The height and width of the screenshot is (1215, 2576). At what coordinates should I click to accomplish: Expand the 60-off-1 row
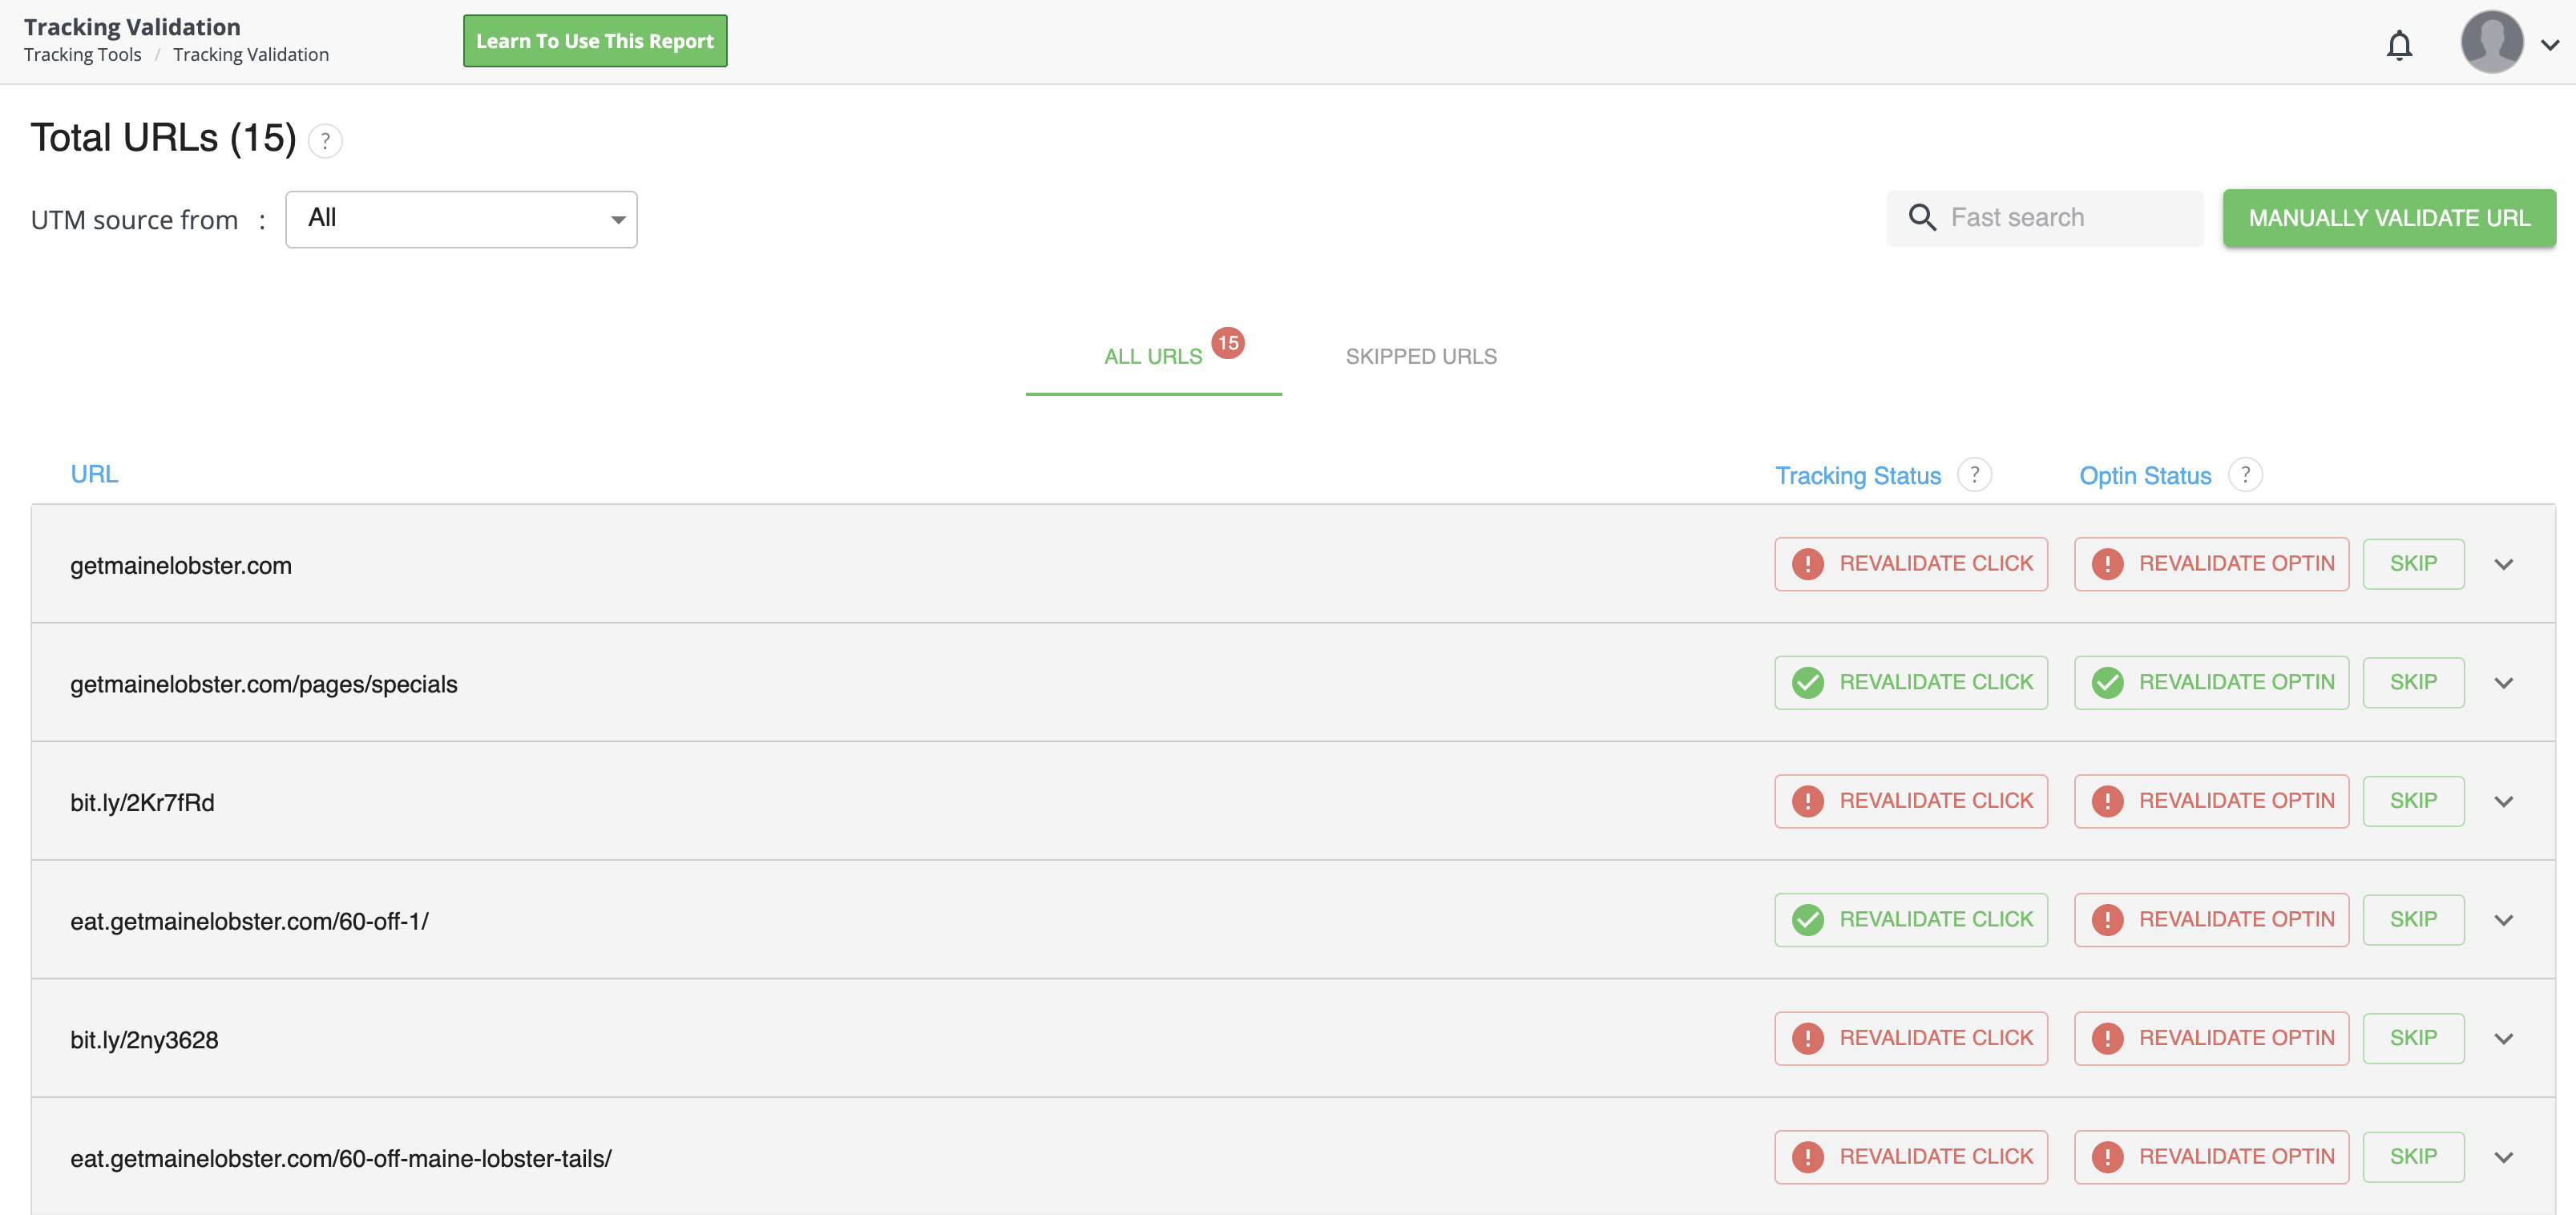tap(2503, 921)
